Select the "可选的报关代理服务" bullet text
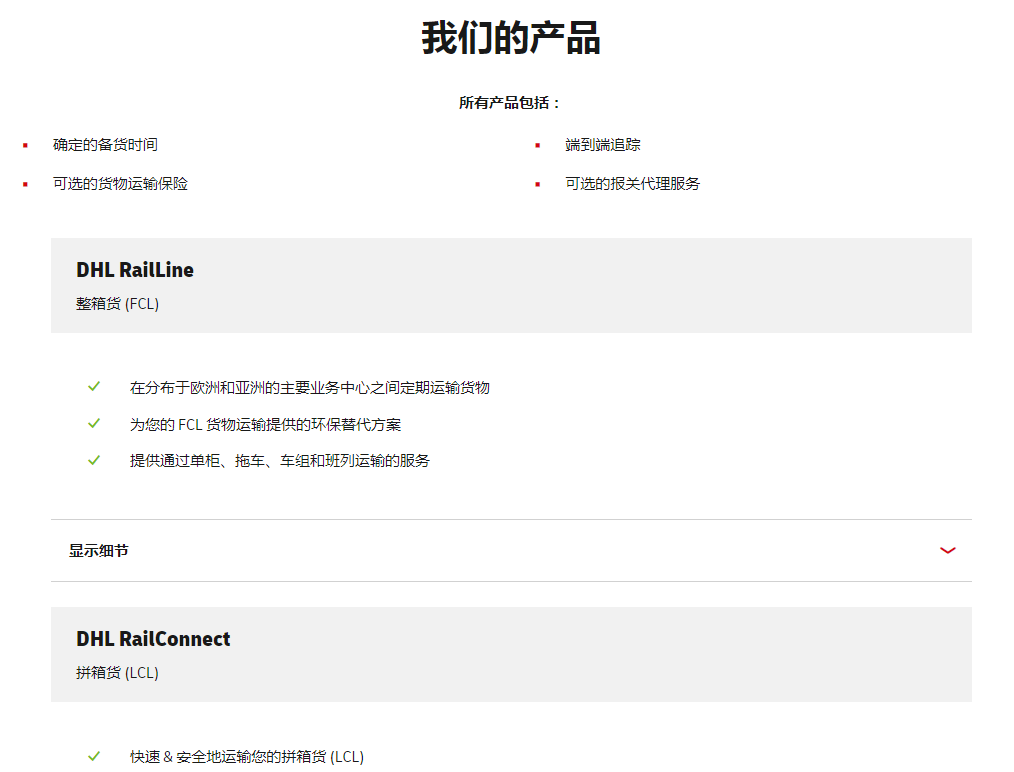Image resolution: width=1014 pixels, height=772 pixels. (632, 184)
